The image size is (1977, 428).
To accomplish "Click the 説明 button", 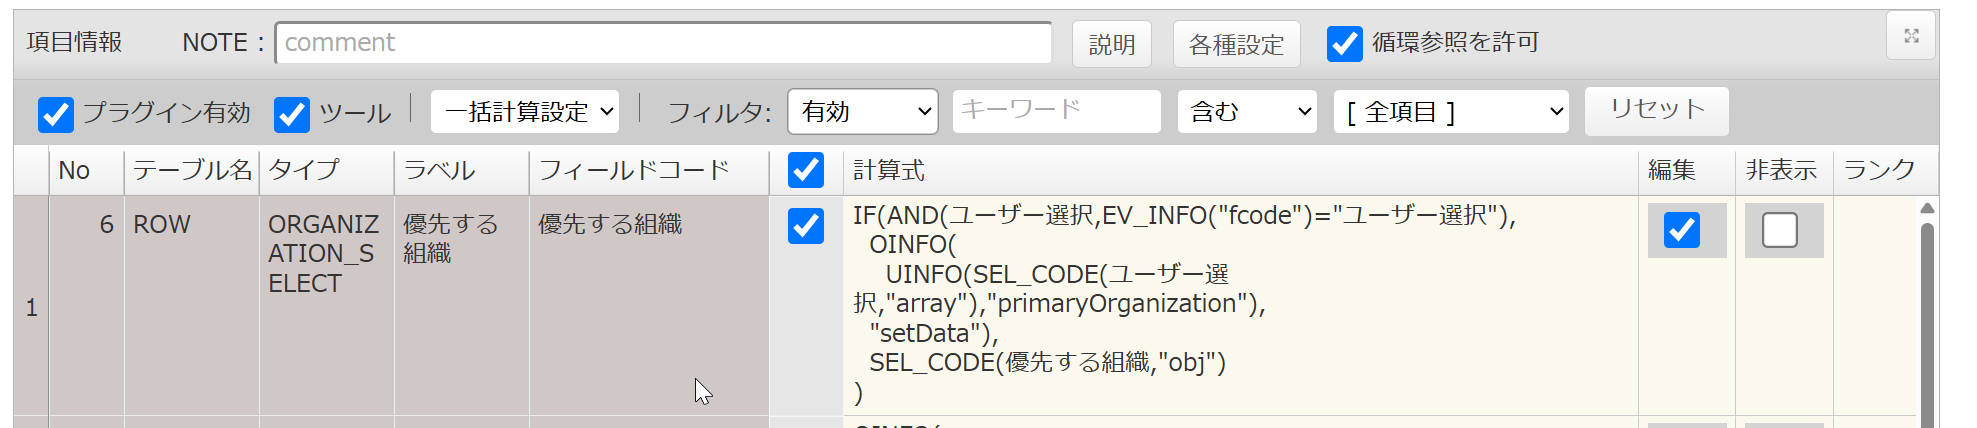I will coord(1111,44).
